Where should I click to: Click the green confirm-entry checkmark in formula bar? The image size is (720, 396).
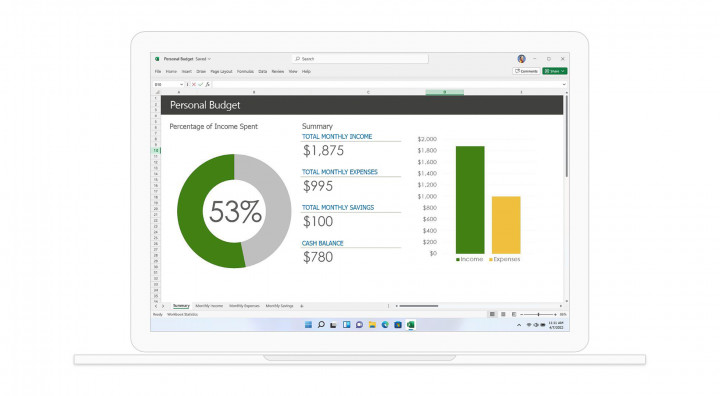(201, 85)
